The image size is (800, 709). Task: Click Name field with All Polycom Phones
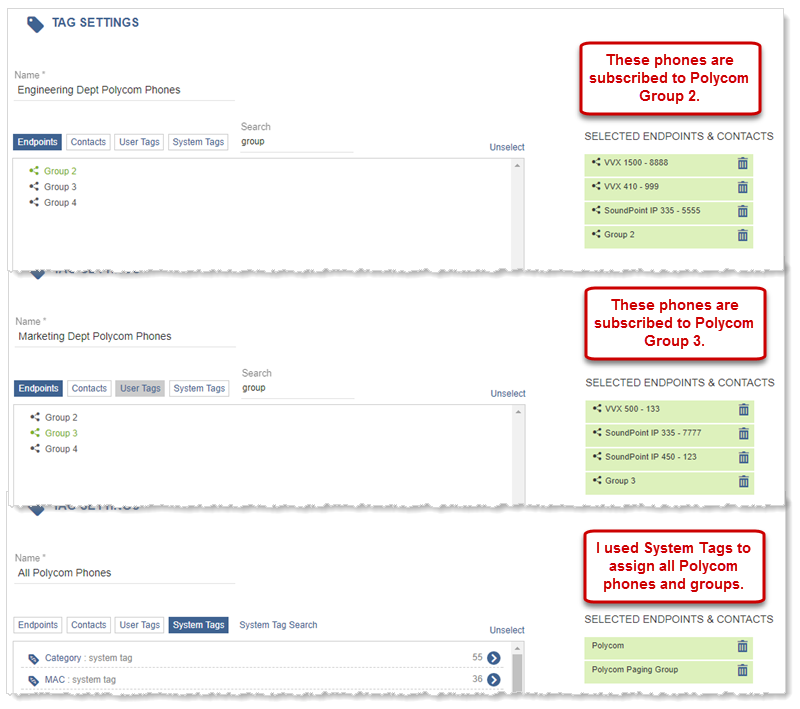[124, 573]
